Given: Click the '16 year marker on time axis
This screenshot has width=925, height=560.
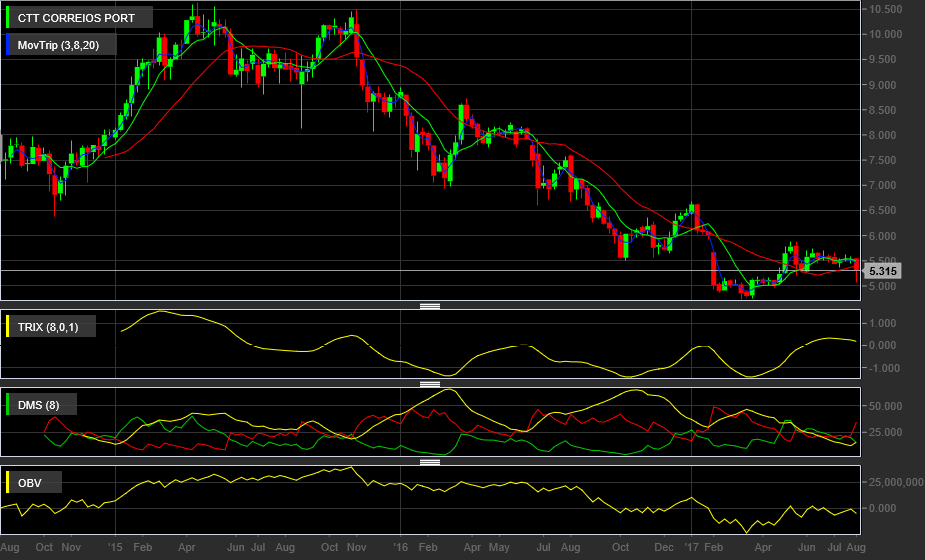Looking at the screenshot, I should click(400, 549).
